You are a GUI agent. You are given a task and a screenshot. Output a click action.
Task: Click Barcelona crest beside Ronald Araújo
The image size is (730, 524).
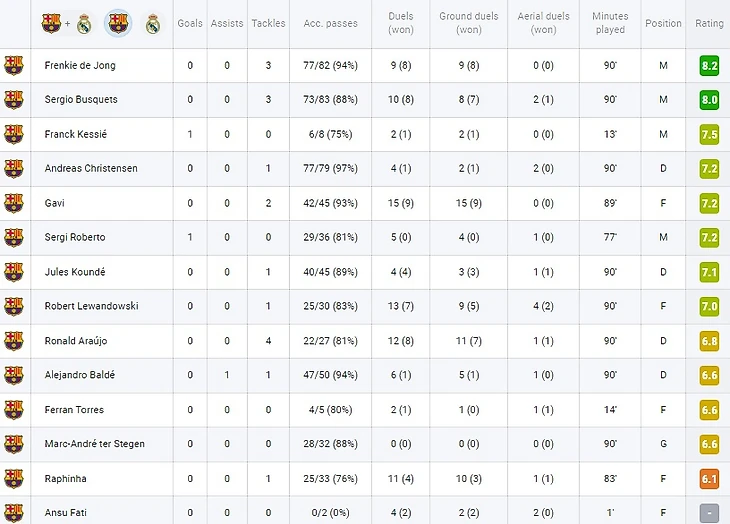(x=13, y=341)
